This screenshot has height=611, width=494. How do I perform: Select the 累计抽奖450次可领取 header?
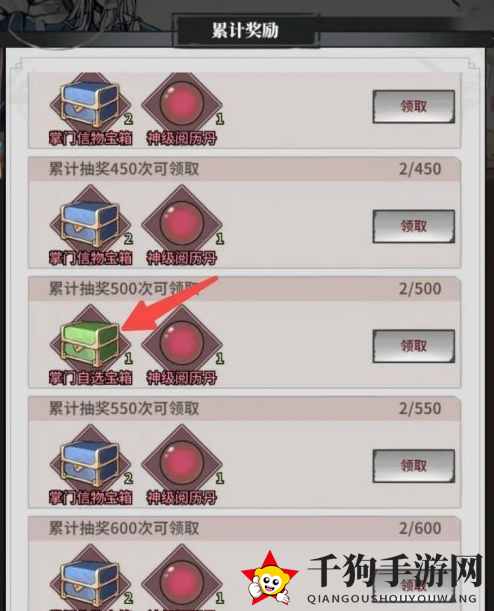coord(124,169)
